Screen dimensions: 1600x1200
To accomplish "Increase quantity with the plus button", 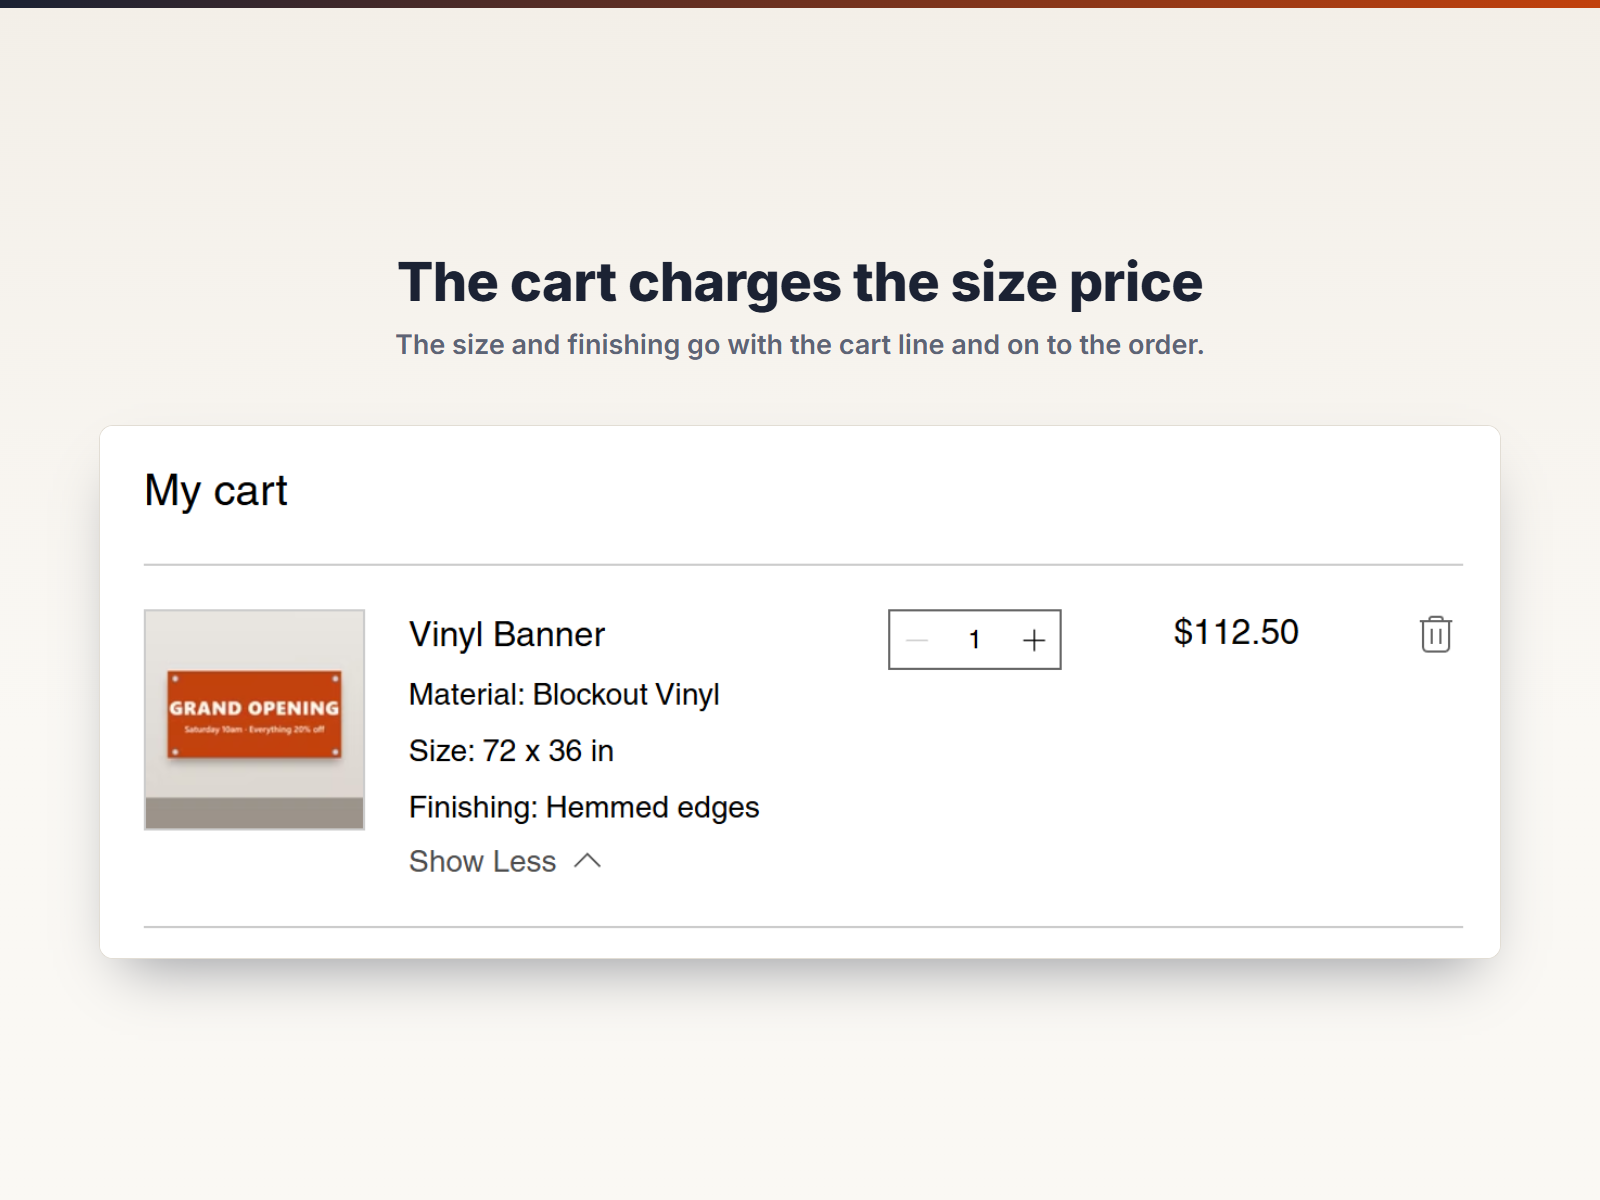I will 1034,640.
